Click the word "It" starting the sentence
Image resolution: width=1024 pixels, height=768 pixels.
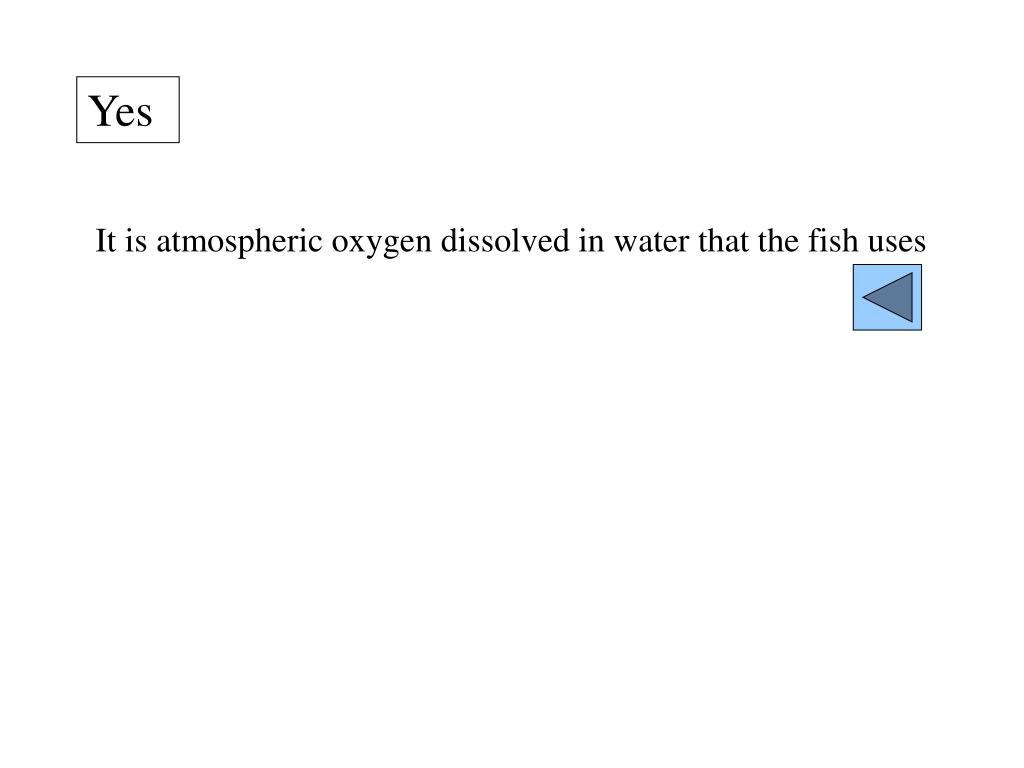(106, 241)
